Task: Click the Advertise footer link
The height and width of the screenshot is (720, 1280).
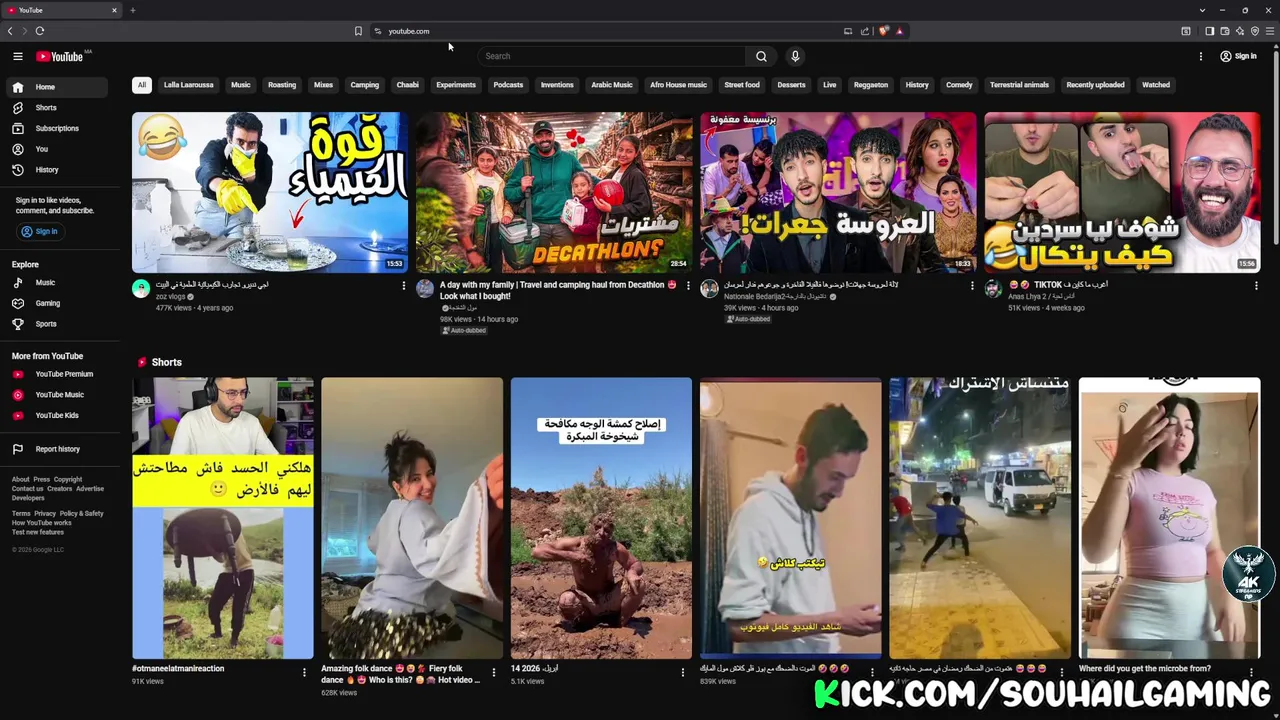Action: 90,489
